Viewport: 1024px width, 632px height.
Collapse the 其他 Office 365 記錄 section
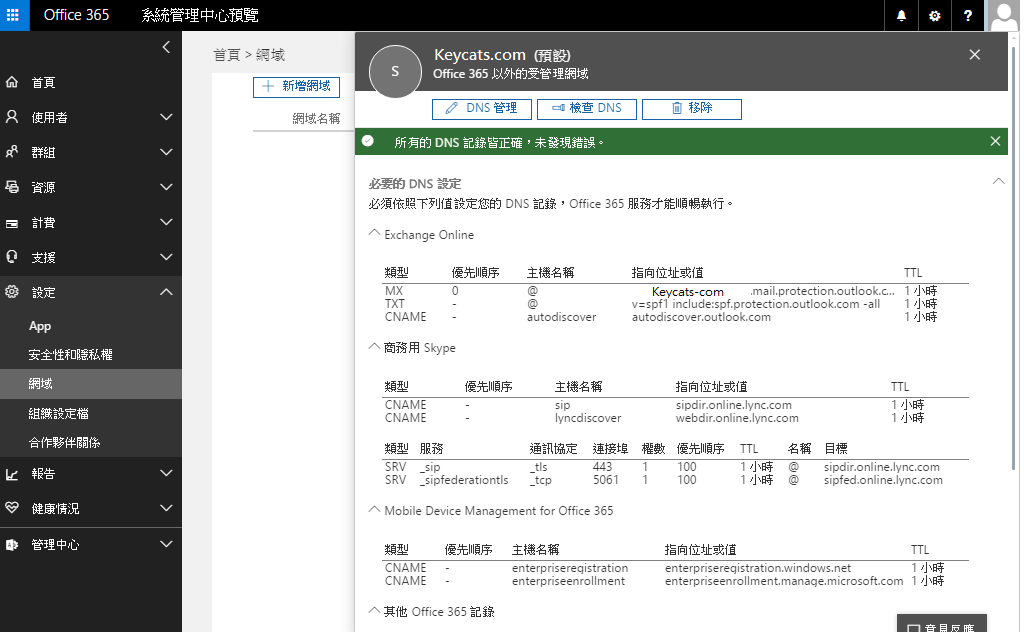click(x=374, y=610)
